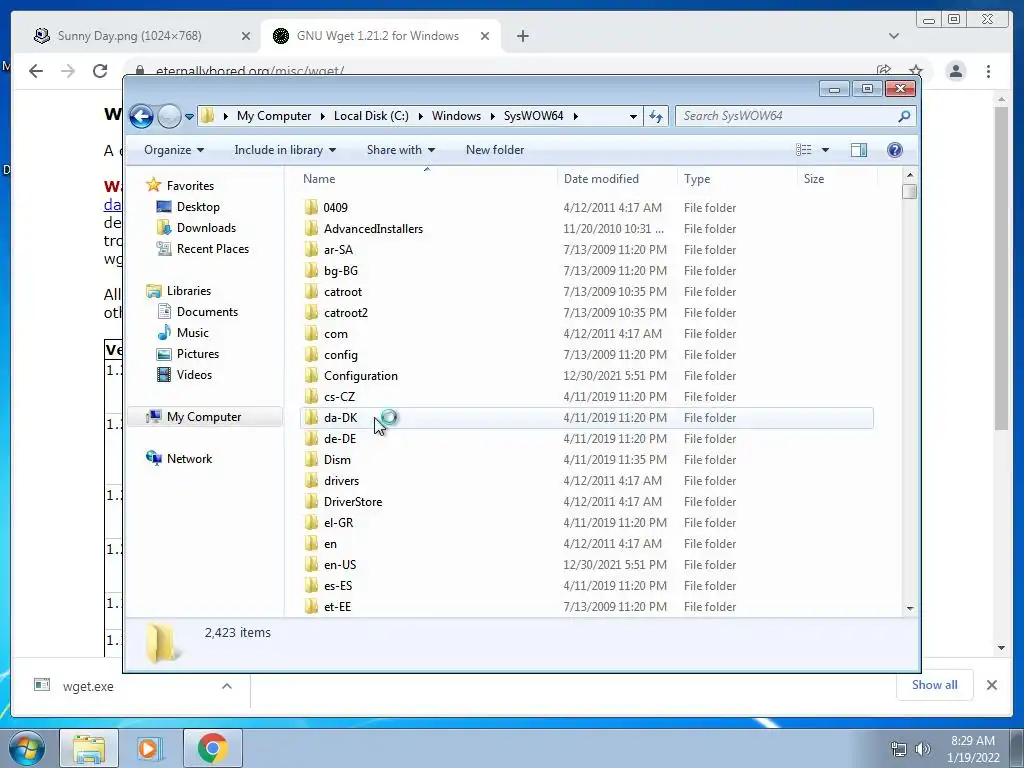This screenshot has height=768, width=1024.
Task: Select My Computer in navigation pane
Action: point(204,417)
